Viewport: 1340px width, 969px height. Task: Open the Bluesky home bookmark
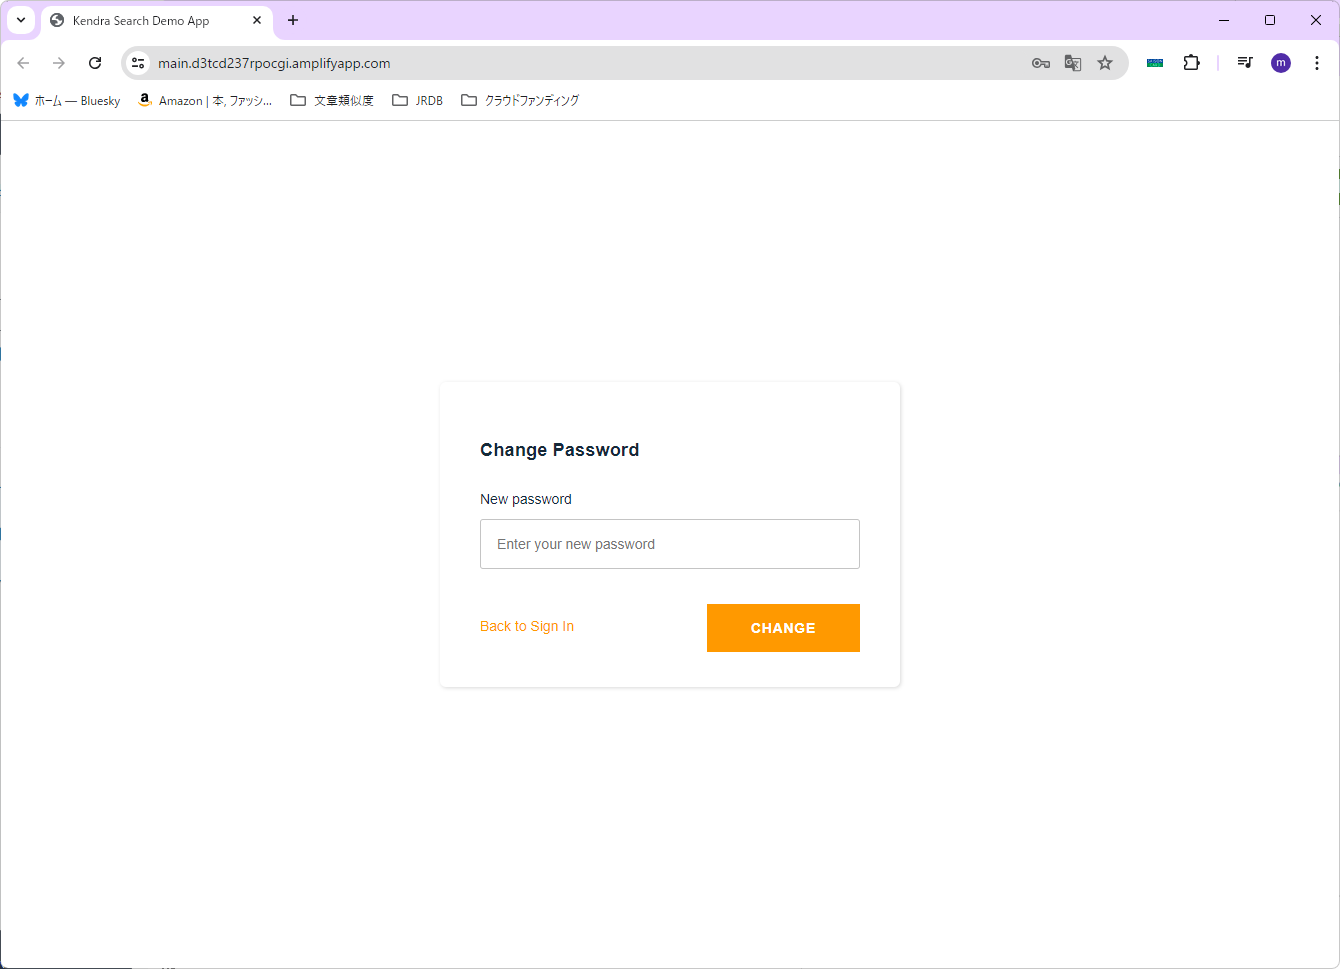67,100
